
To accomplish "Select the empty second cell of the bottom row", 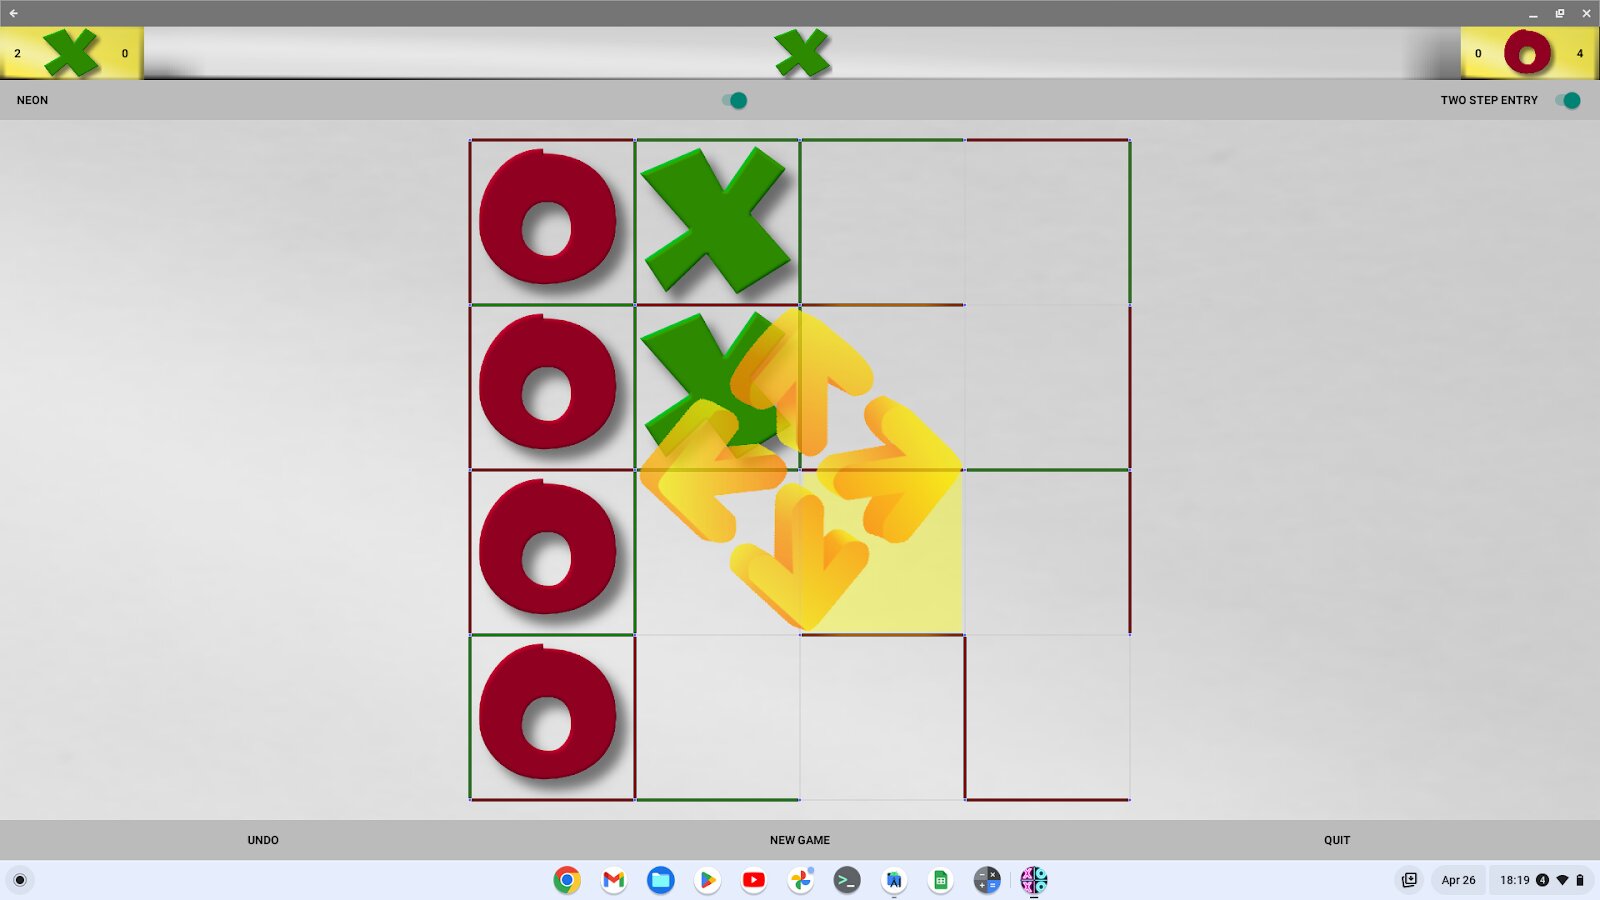I will [x=717, y=717].
